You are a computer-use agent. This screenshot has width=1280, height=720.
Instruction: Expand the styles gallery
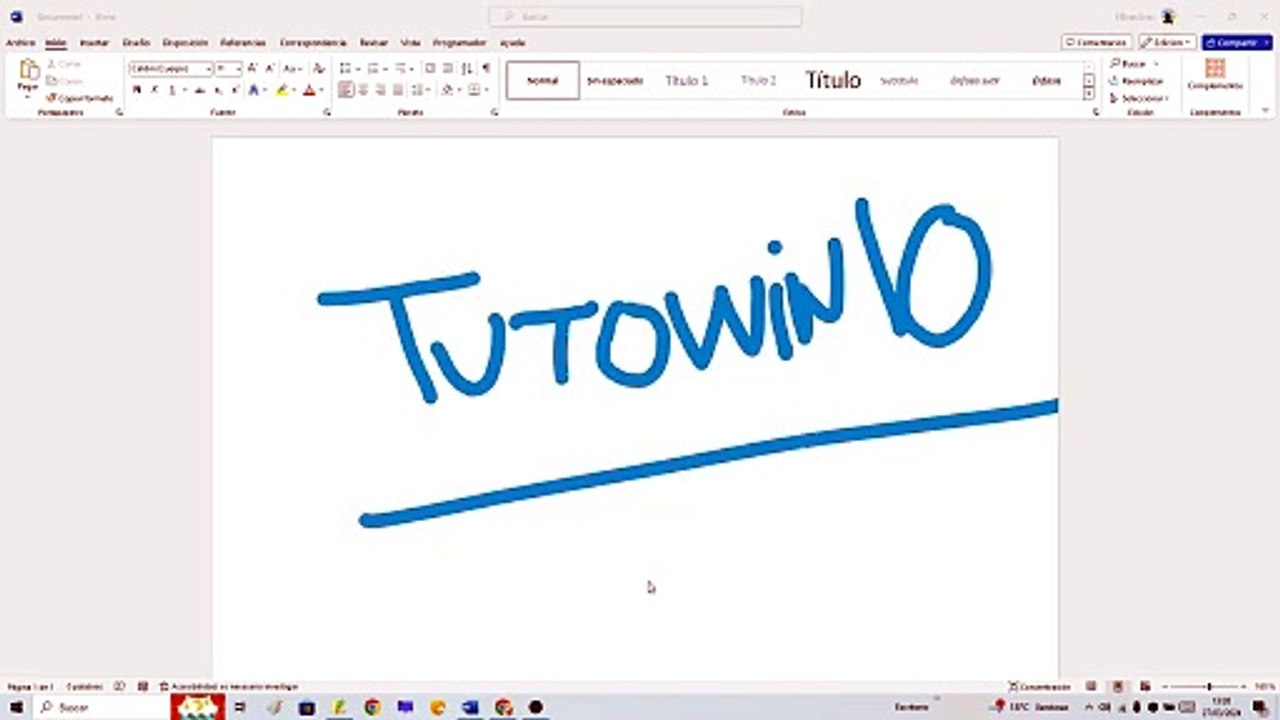1089,94
